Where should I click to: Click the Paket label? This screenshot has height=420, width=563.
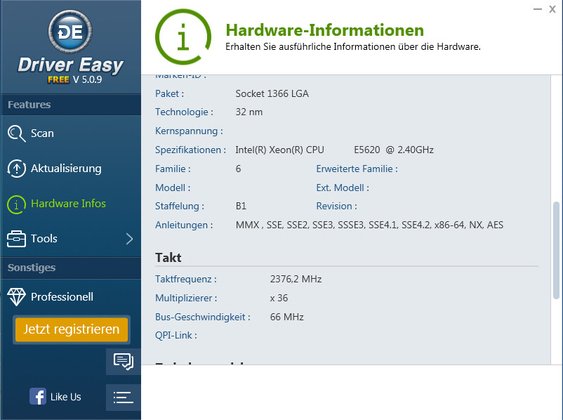pyautogui.click(x=169, y=94)
